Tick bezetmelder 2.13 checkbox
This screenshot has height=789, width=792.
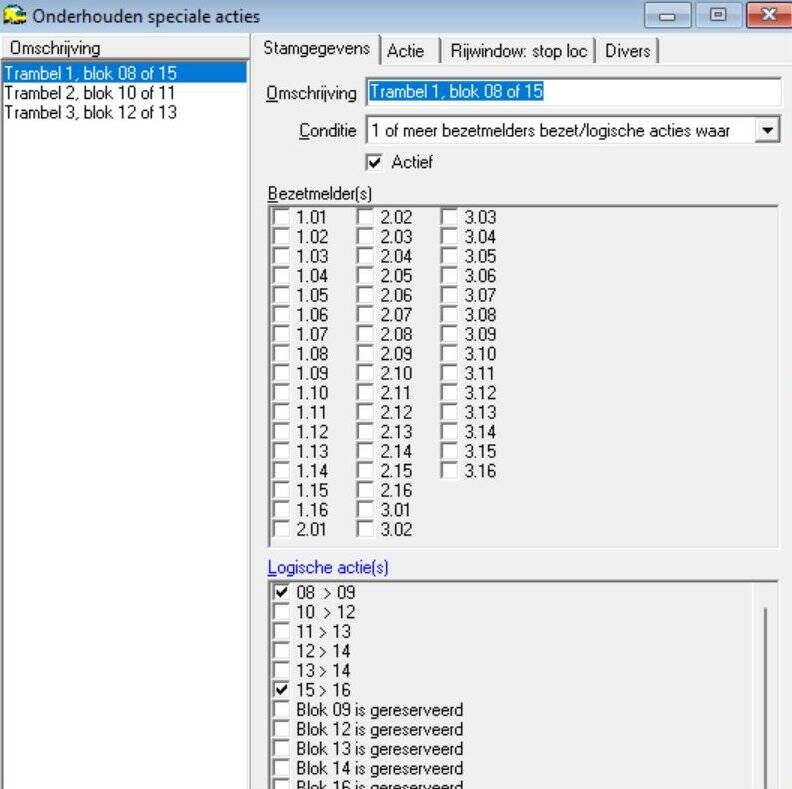click(365, 432)
